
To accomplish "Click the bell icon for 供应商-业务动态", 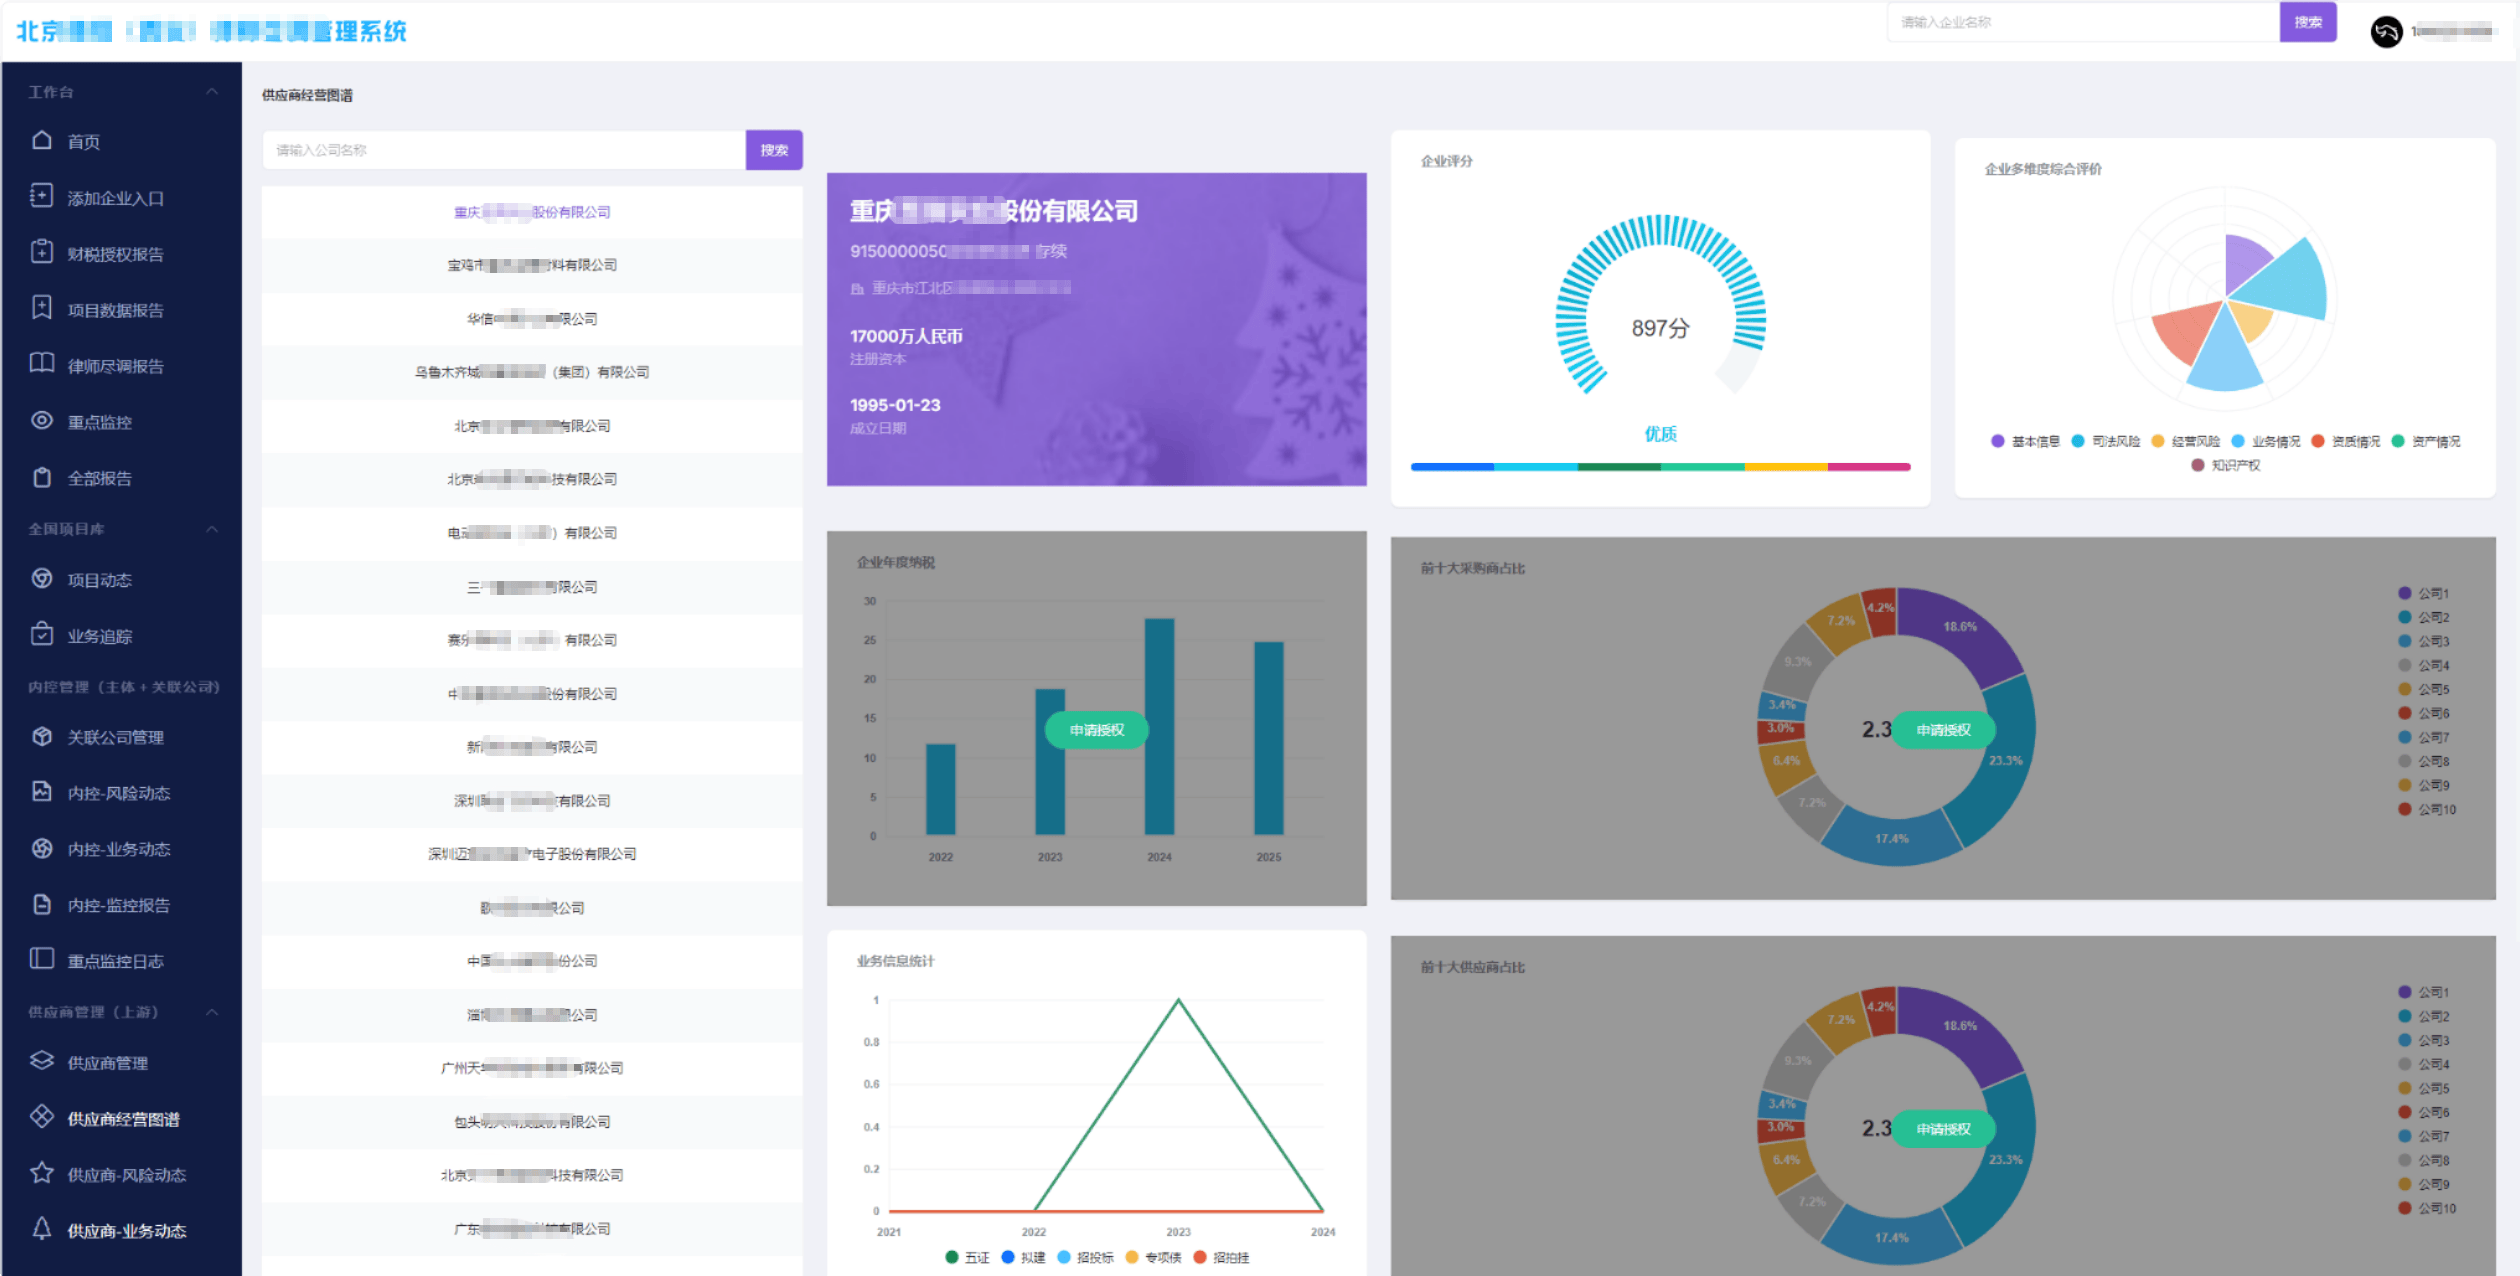I will coord(41,1229).
